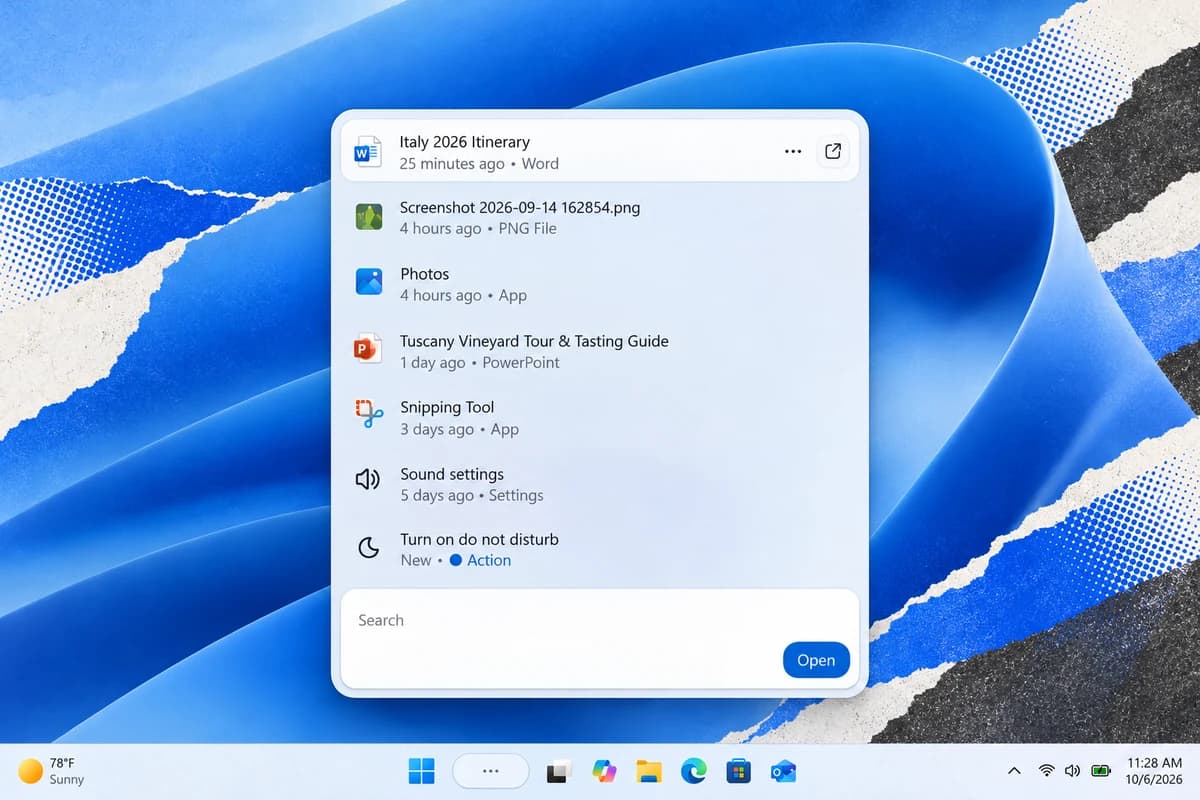
Task: Click the Word icon for Italy 2026 Itinerary
Action: click(368, 152)
